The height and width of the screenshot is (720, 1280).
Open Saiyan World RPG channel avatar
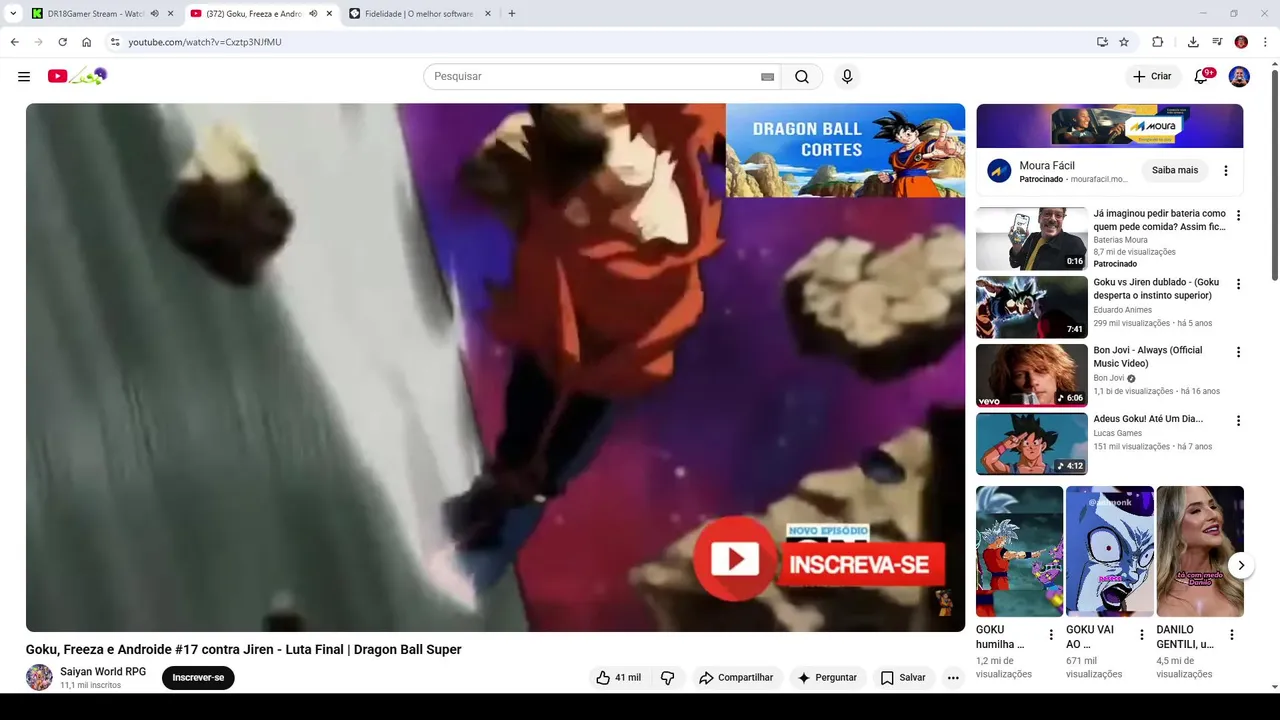[x=39, y=677]
